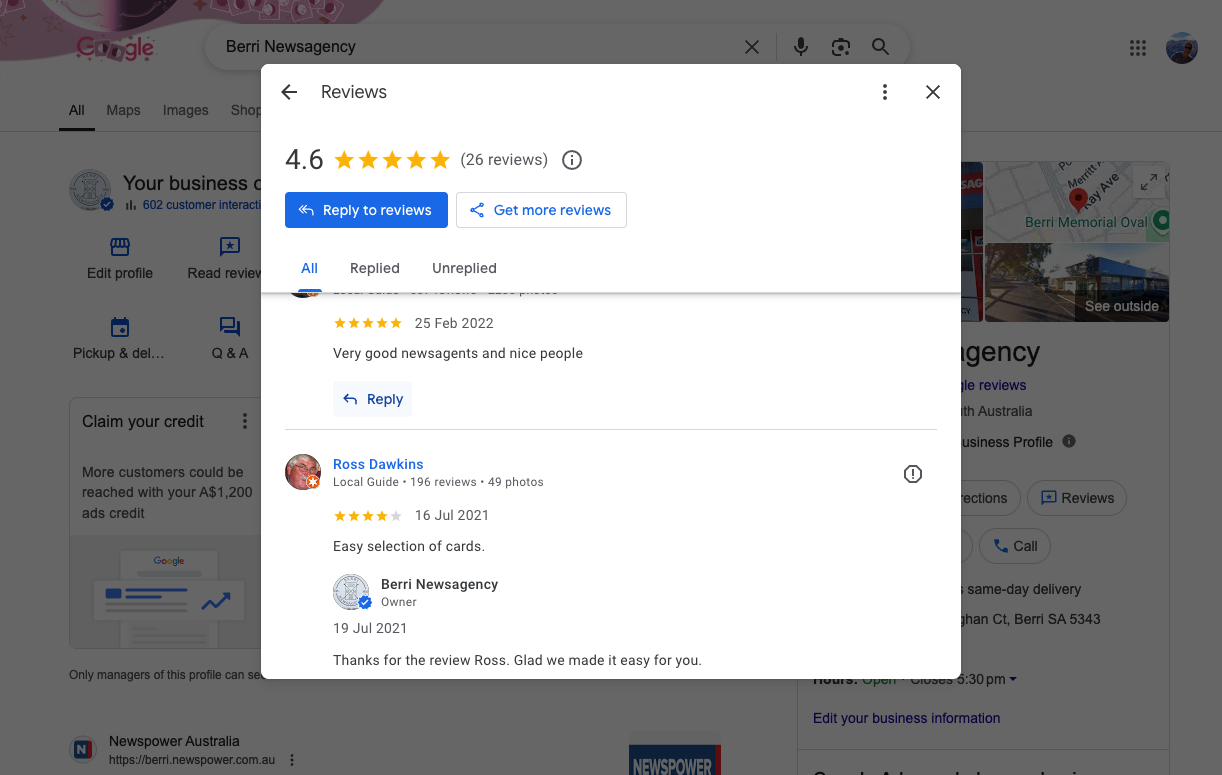Expand the map with the fullscreen icon
The image size is (1222, 775).
tap(1149, 183)
